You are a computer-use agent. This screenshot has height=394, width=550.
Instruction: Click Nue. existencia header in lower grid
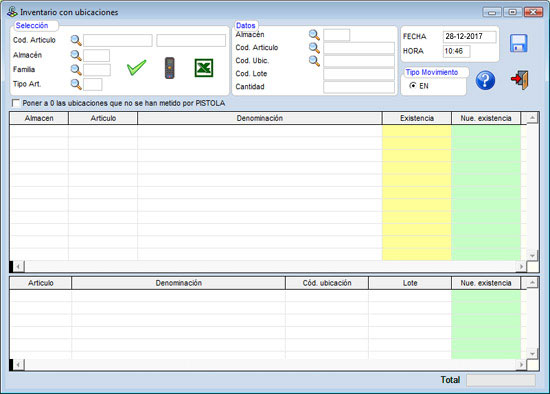[x=486, y=283]
